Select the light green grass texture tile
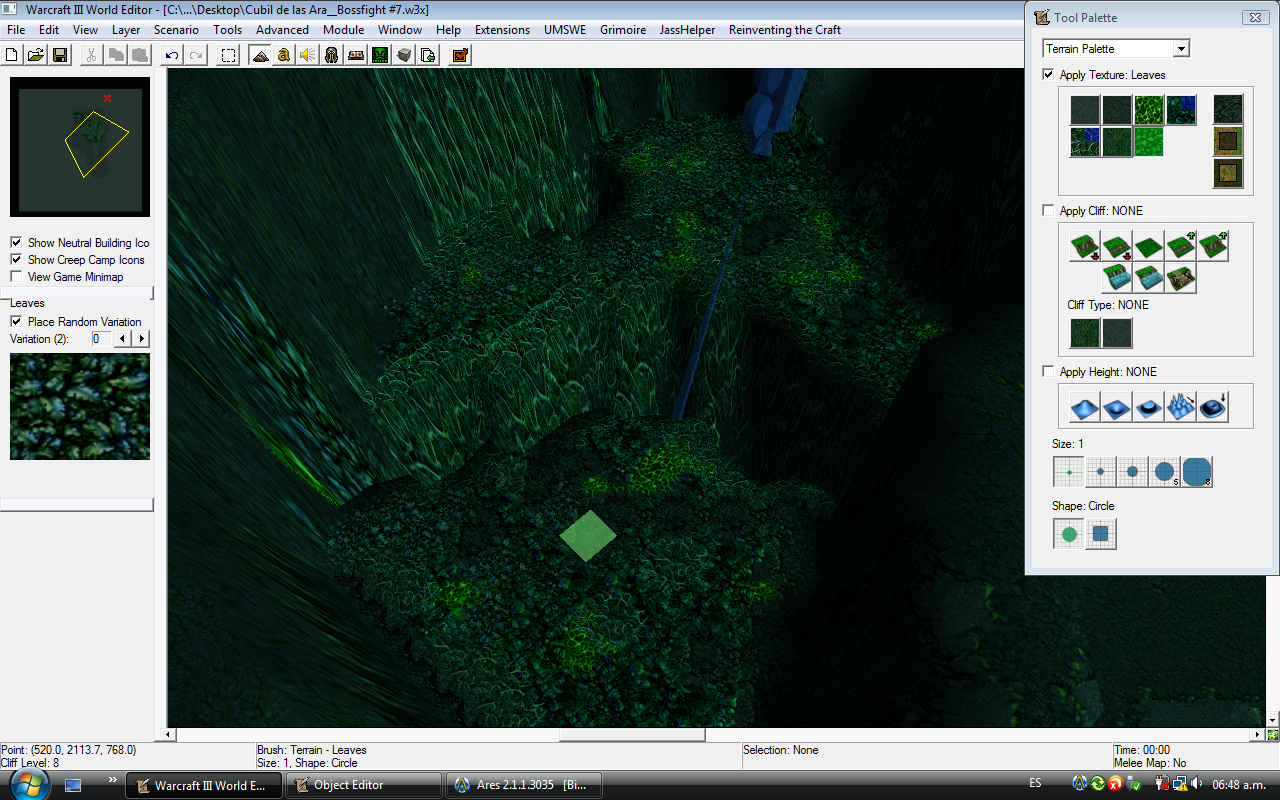This screenshot has width=1280, height=800. [1149, 142]
